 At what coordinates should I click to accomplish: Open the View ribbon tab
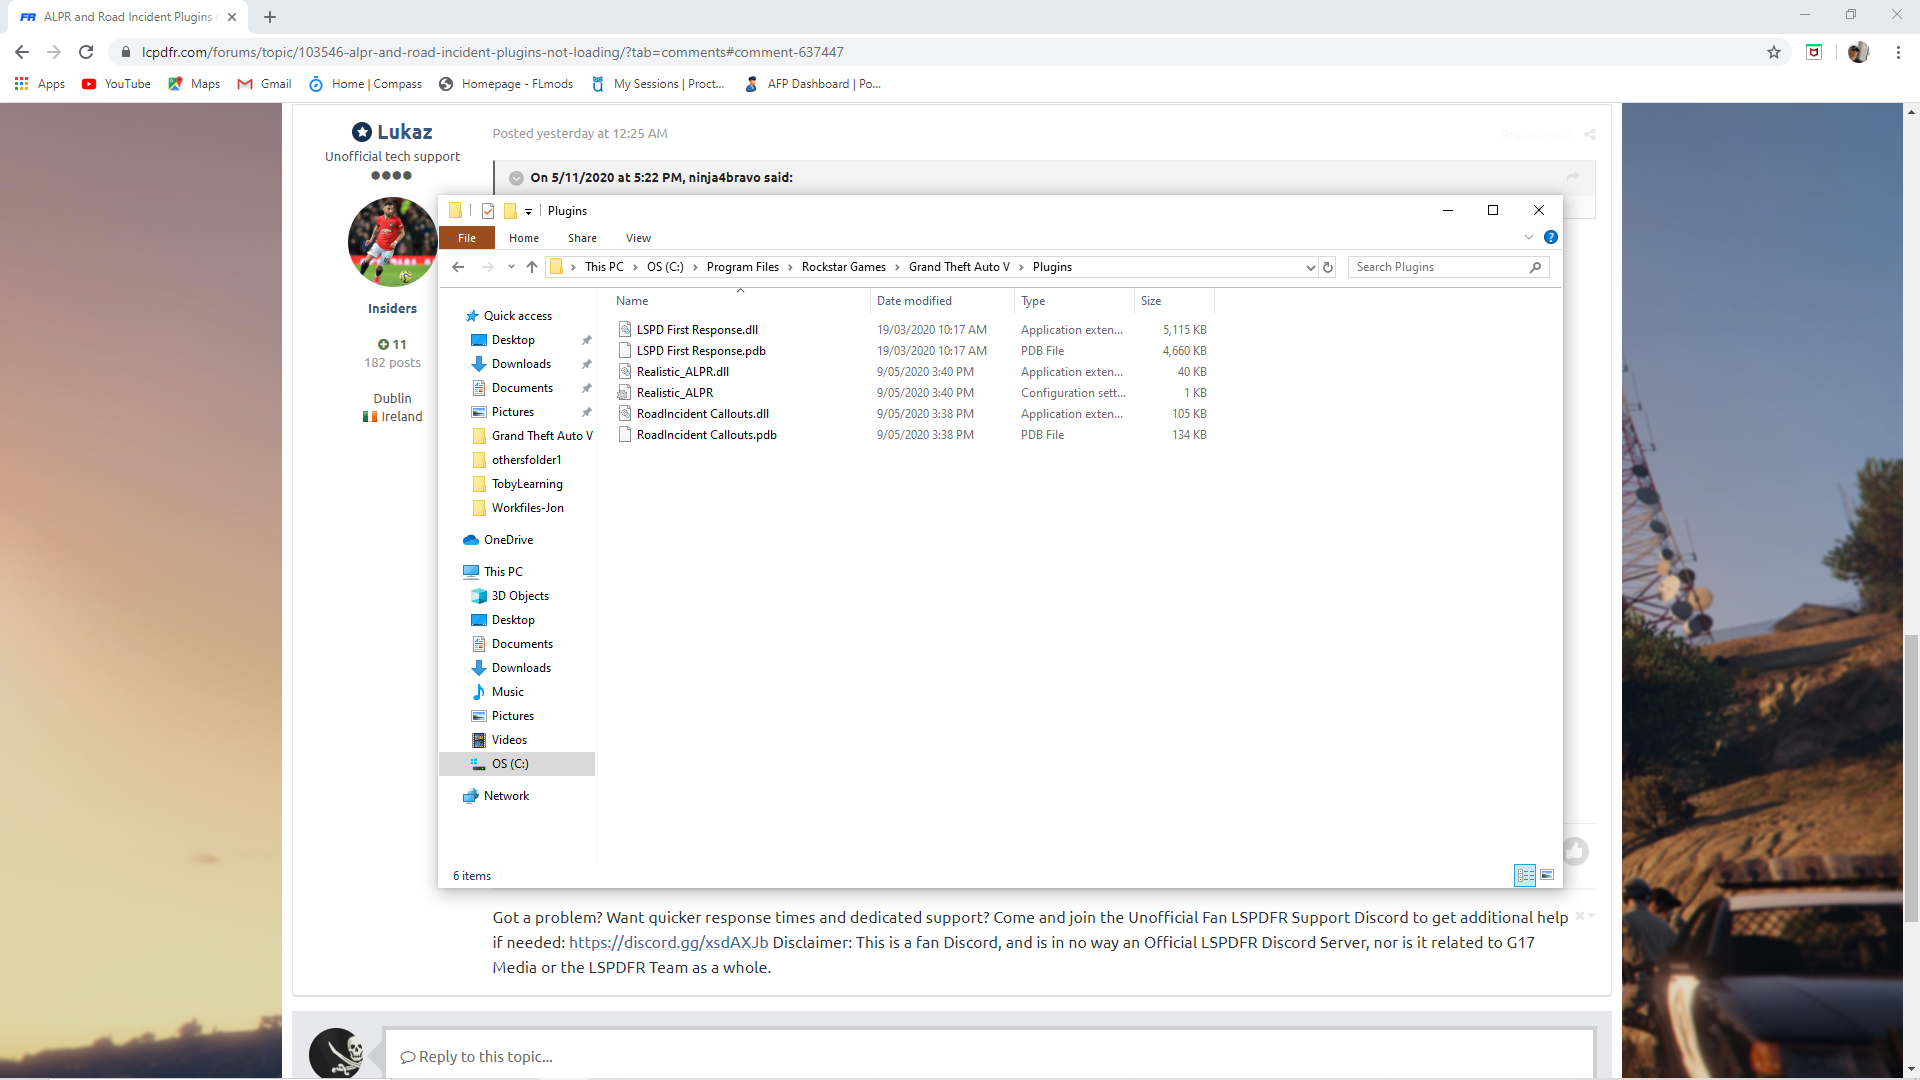tap(638, 238)
